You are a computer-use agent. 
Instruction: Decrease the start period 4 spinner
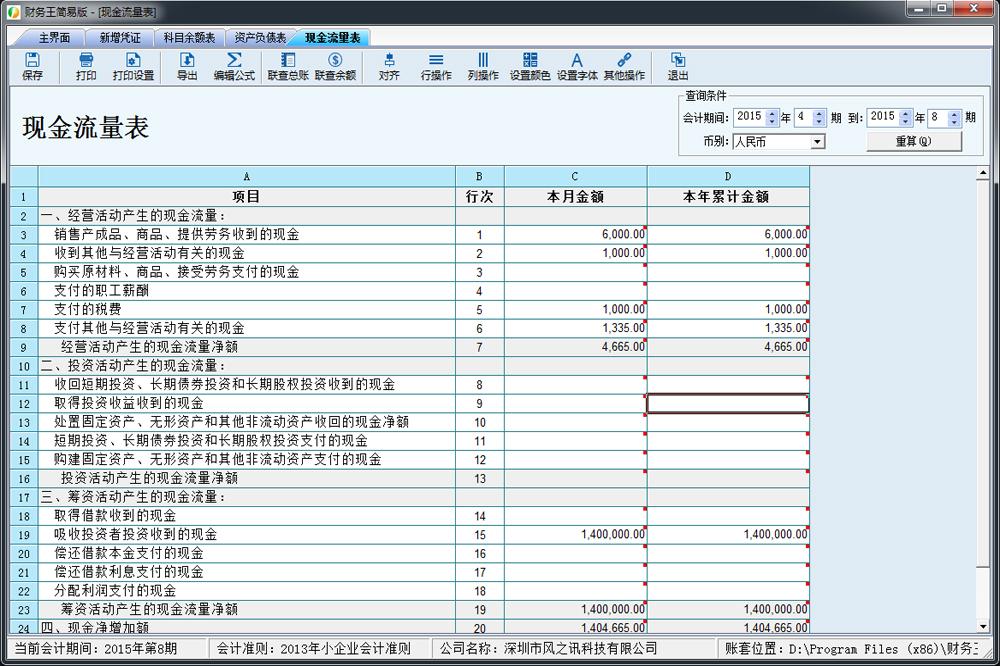820,122
